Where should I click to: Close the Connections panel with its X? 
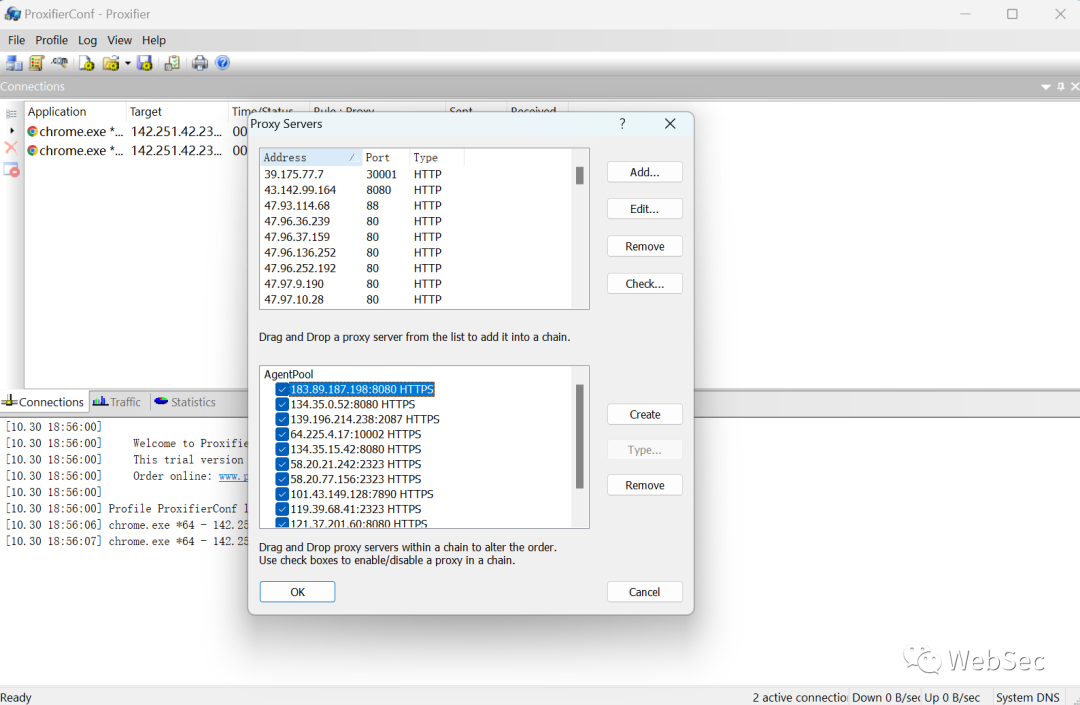[x=1074, y=86]
